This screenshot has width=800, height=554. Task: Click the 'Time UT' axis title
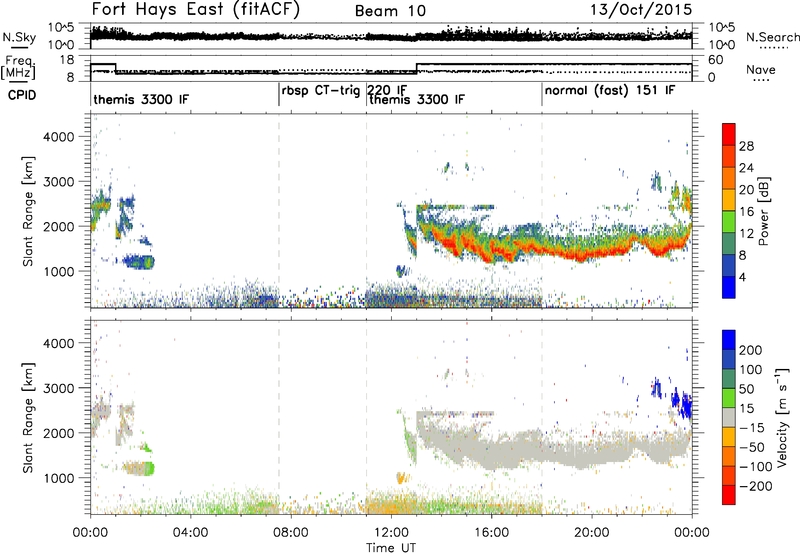point(391,548)
